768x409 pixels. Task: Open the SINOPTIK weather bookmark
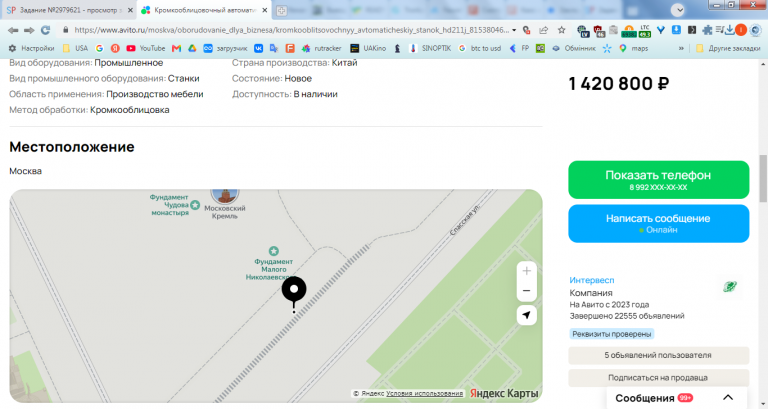click(x=430, y=48)
